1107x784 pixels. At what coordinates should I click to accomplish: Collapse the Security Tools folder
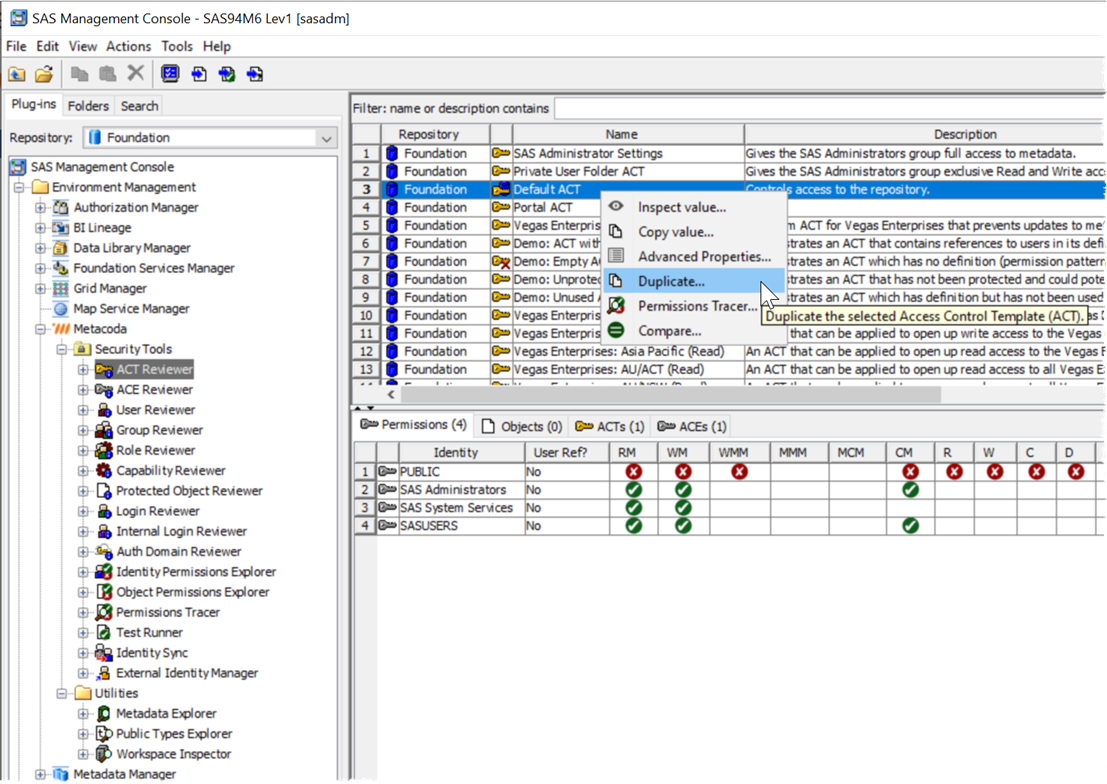(x=62, y=350)
